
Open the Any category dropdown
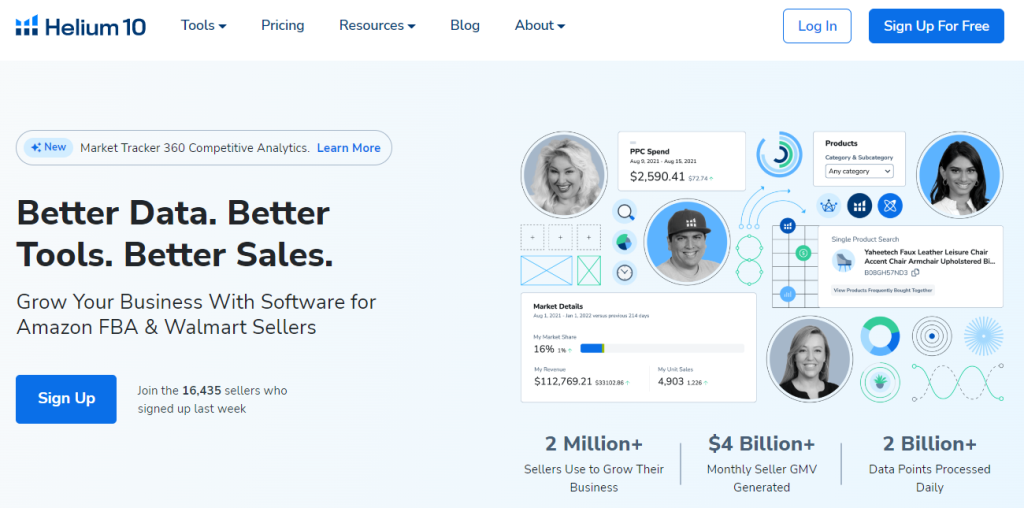(859, 171)
